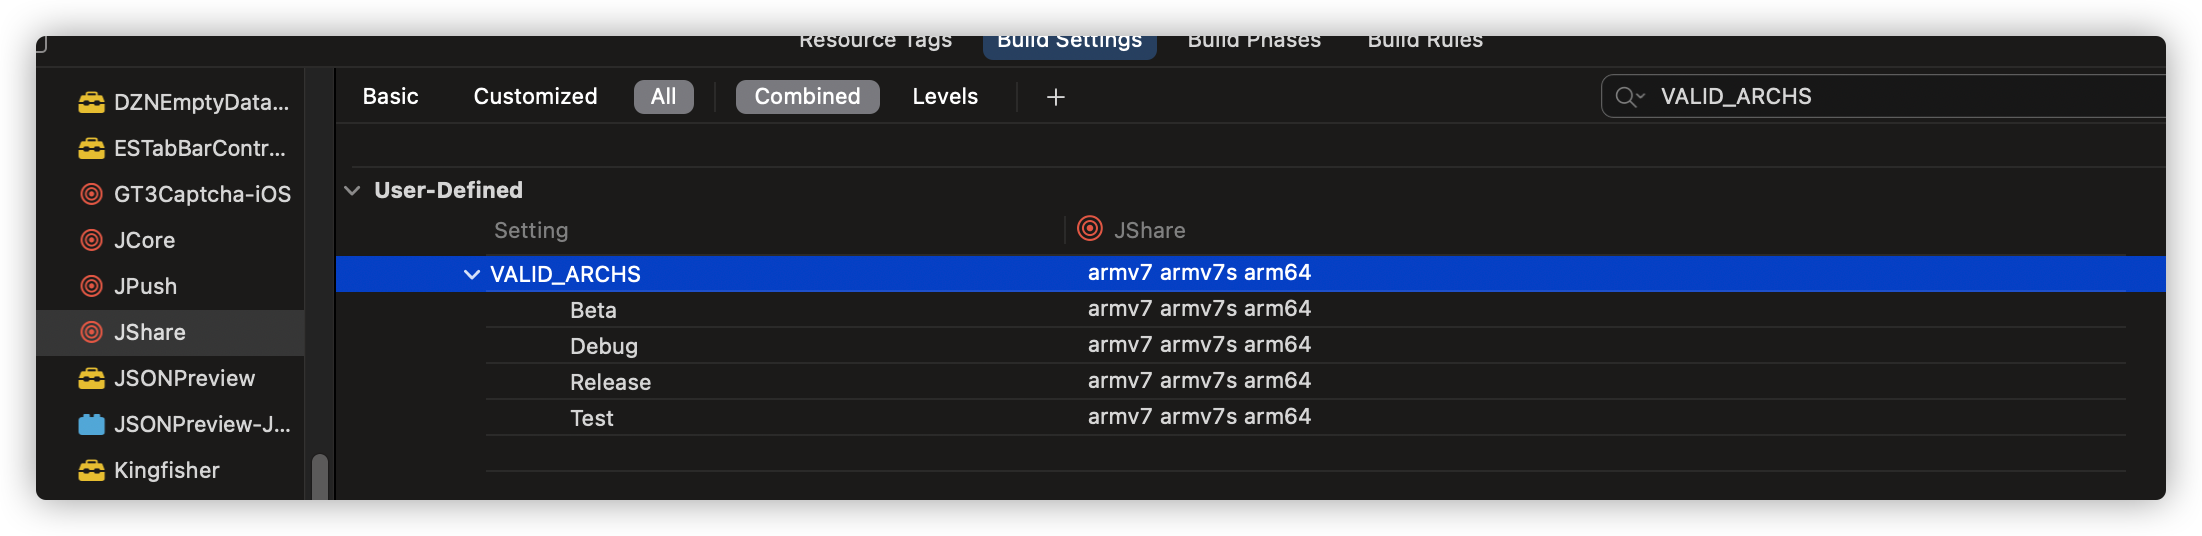This screenshot has width=2202, height=536.
Task: Click the plus button to add setting
Action: coord(1055,97)
